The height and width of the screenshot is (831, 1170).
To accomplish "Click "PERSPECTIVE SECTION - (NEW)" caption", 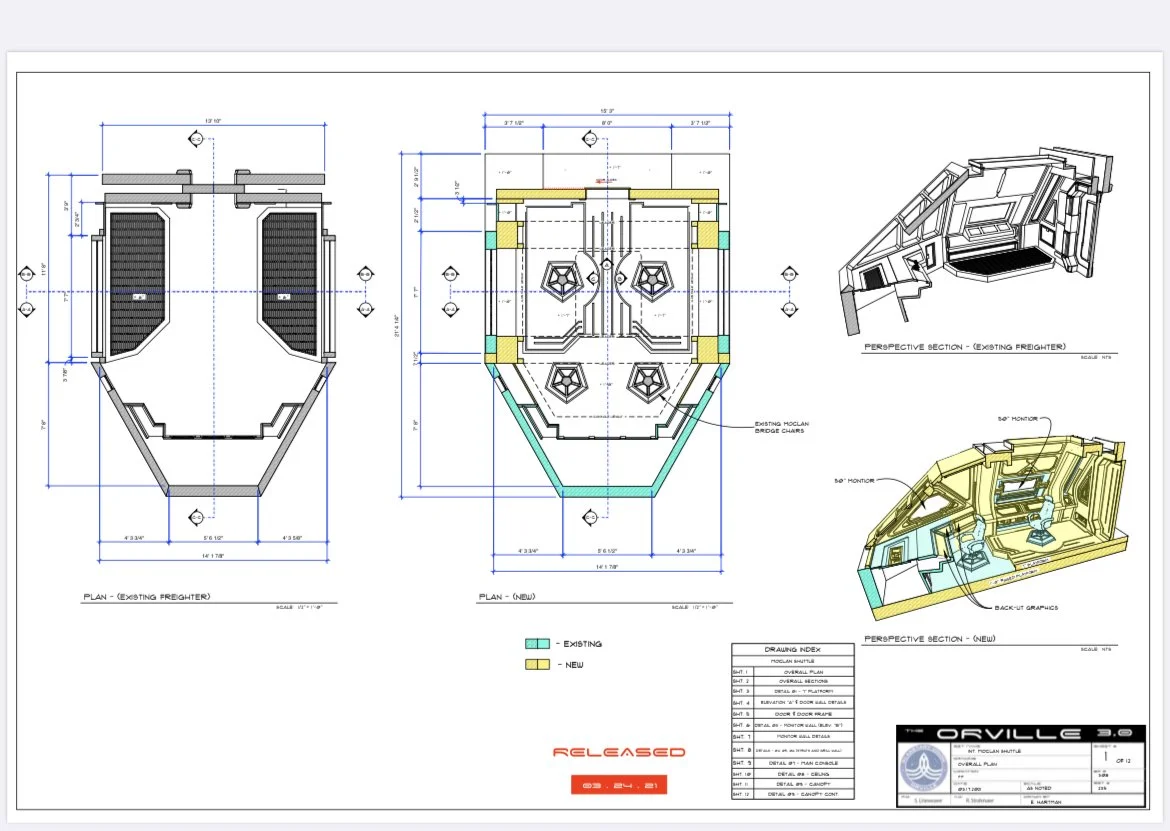I will coord(930,639).
